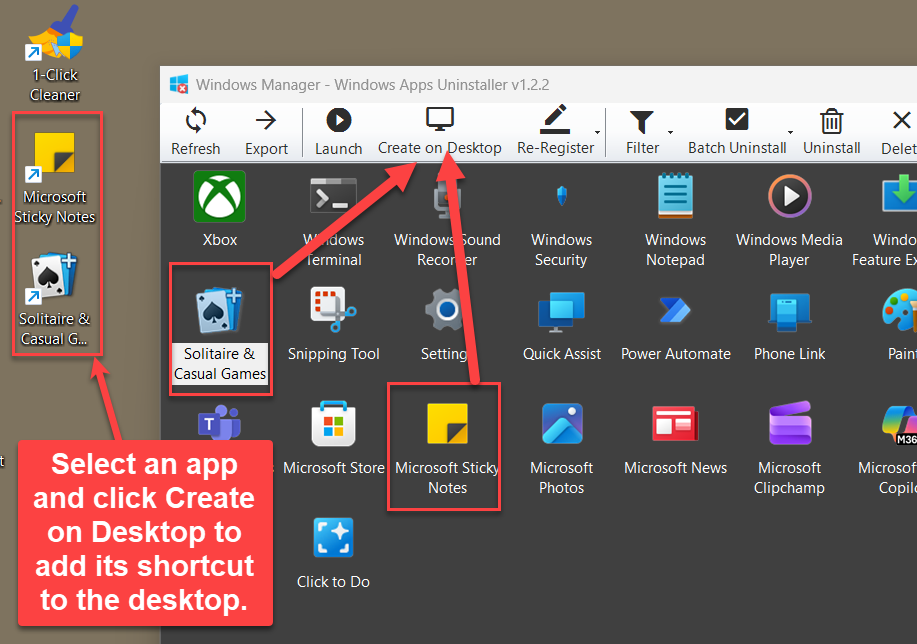Open the Re-Register dropdown arrow
Viewport: 917px width, 644px height.
pyautogui.click(x=598, y=132)
